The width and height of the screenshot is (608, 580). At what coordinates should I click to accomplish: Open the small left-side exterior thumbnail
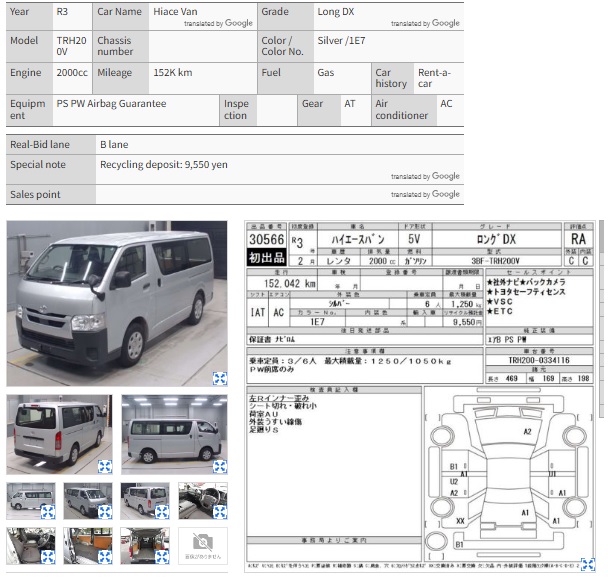[31, 501]
